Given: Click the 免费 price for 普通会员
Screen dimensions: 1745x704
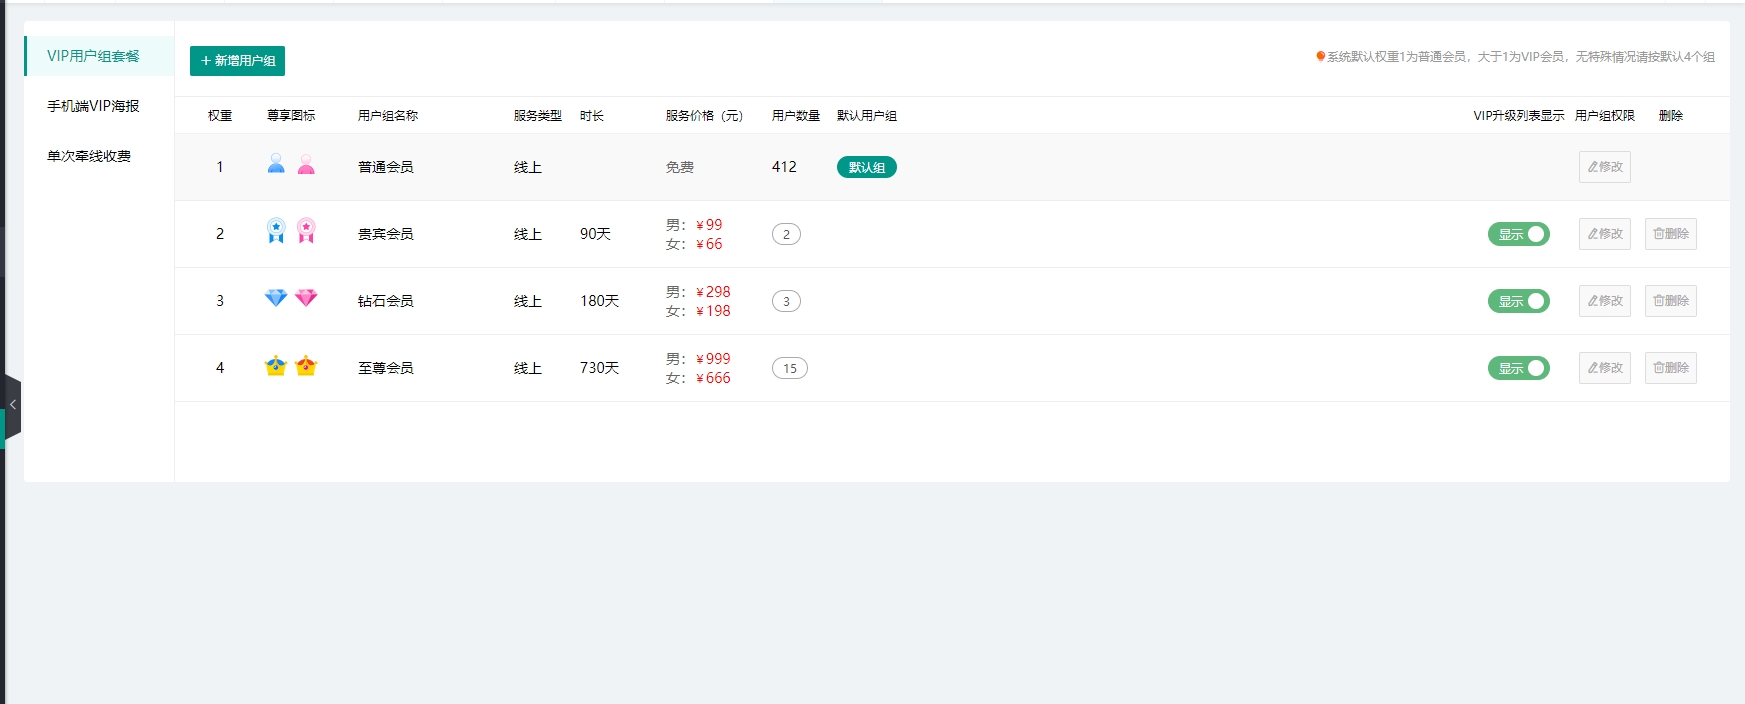Looking at the screenshot, I should [680, 167].
